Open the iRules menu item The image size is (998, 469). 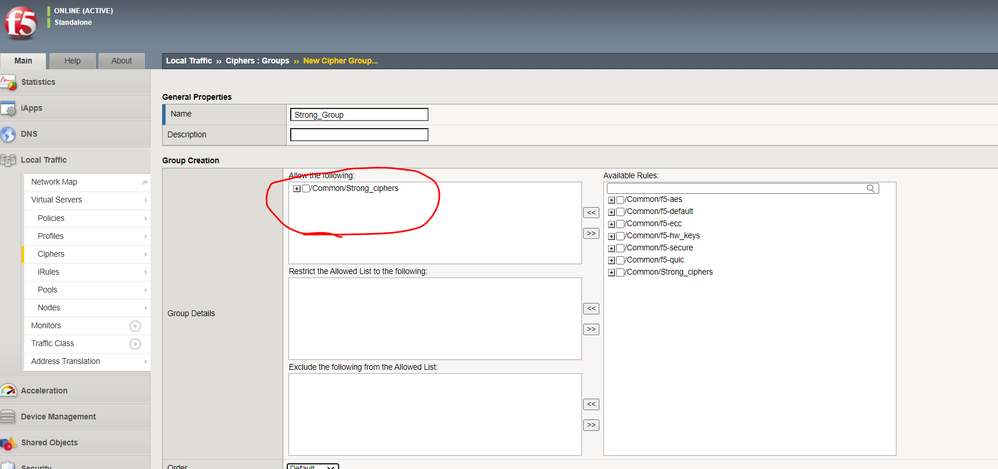tap(86, 272)
